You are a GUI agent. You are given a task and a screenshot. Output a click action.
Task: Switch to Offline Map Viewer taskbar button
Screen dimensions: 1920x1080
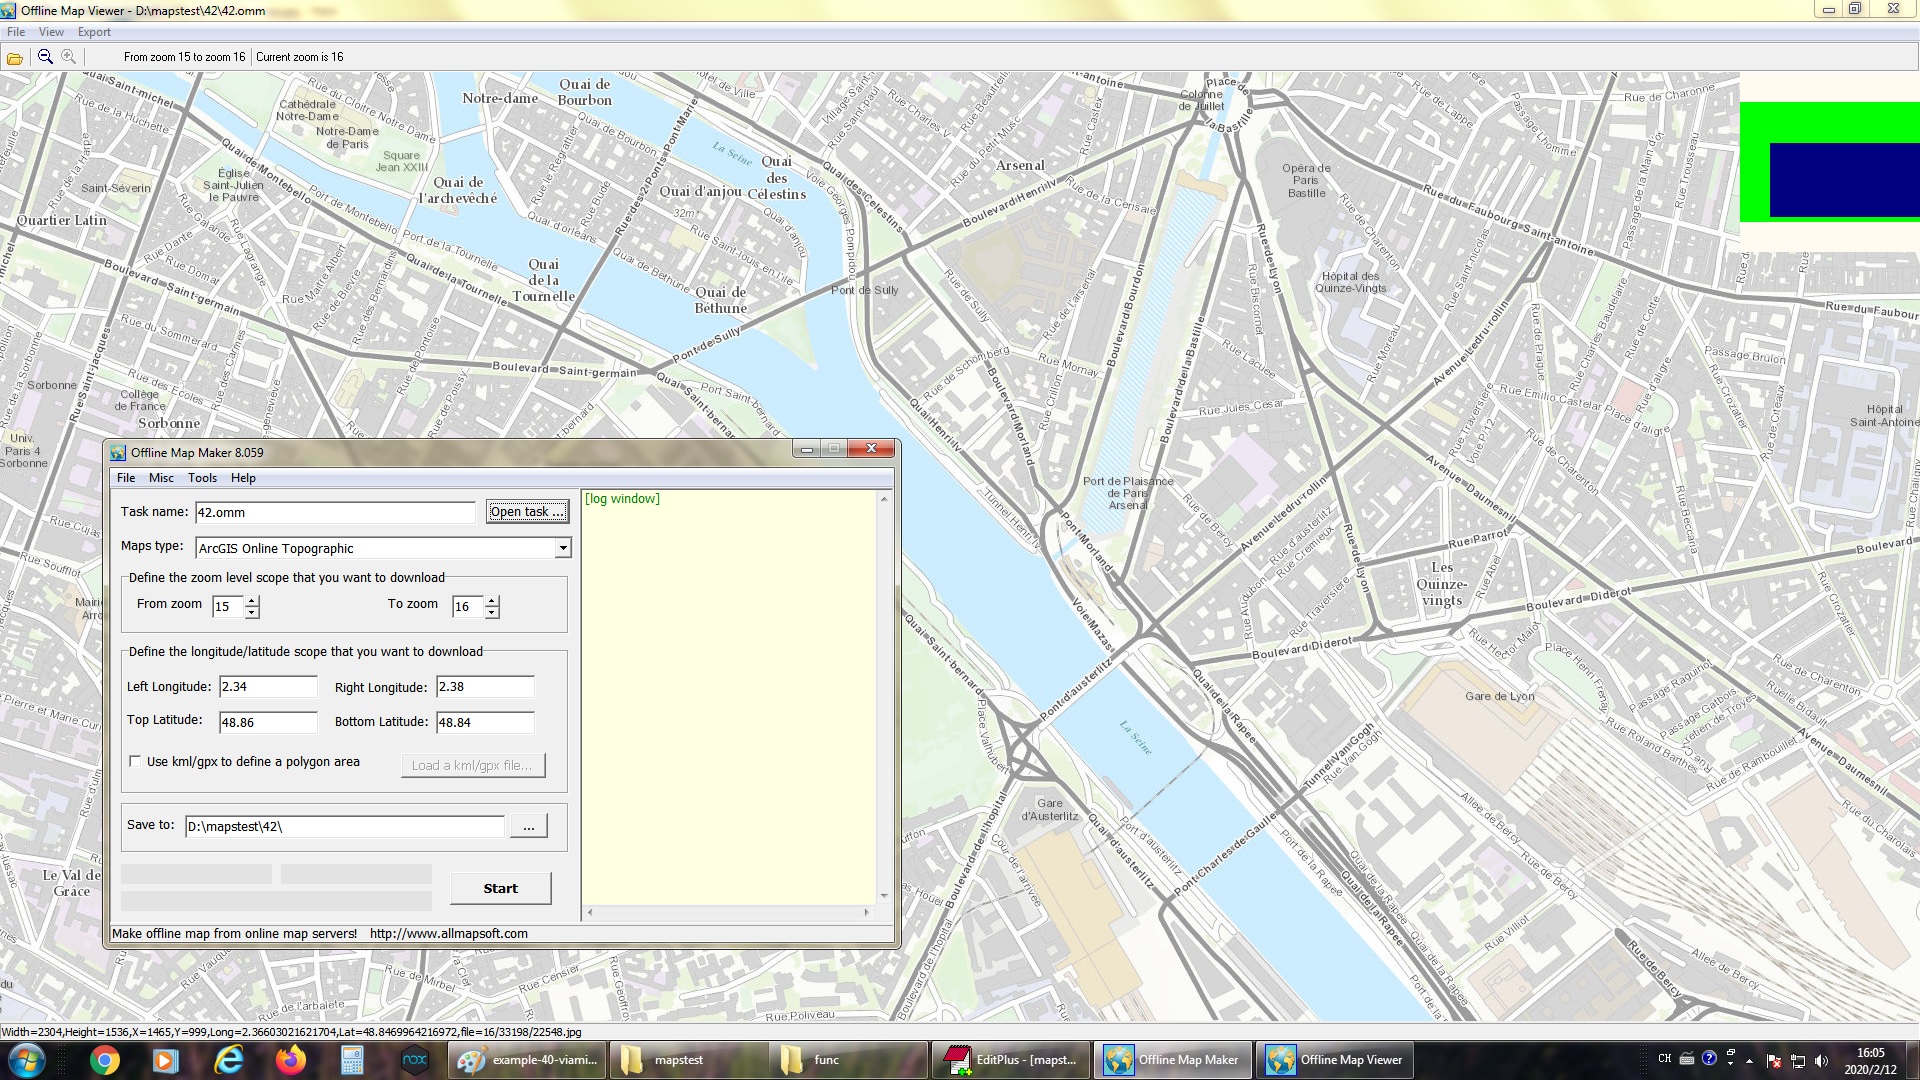click(x=1334, y=1060)
